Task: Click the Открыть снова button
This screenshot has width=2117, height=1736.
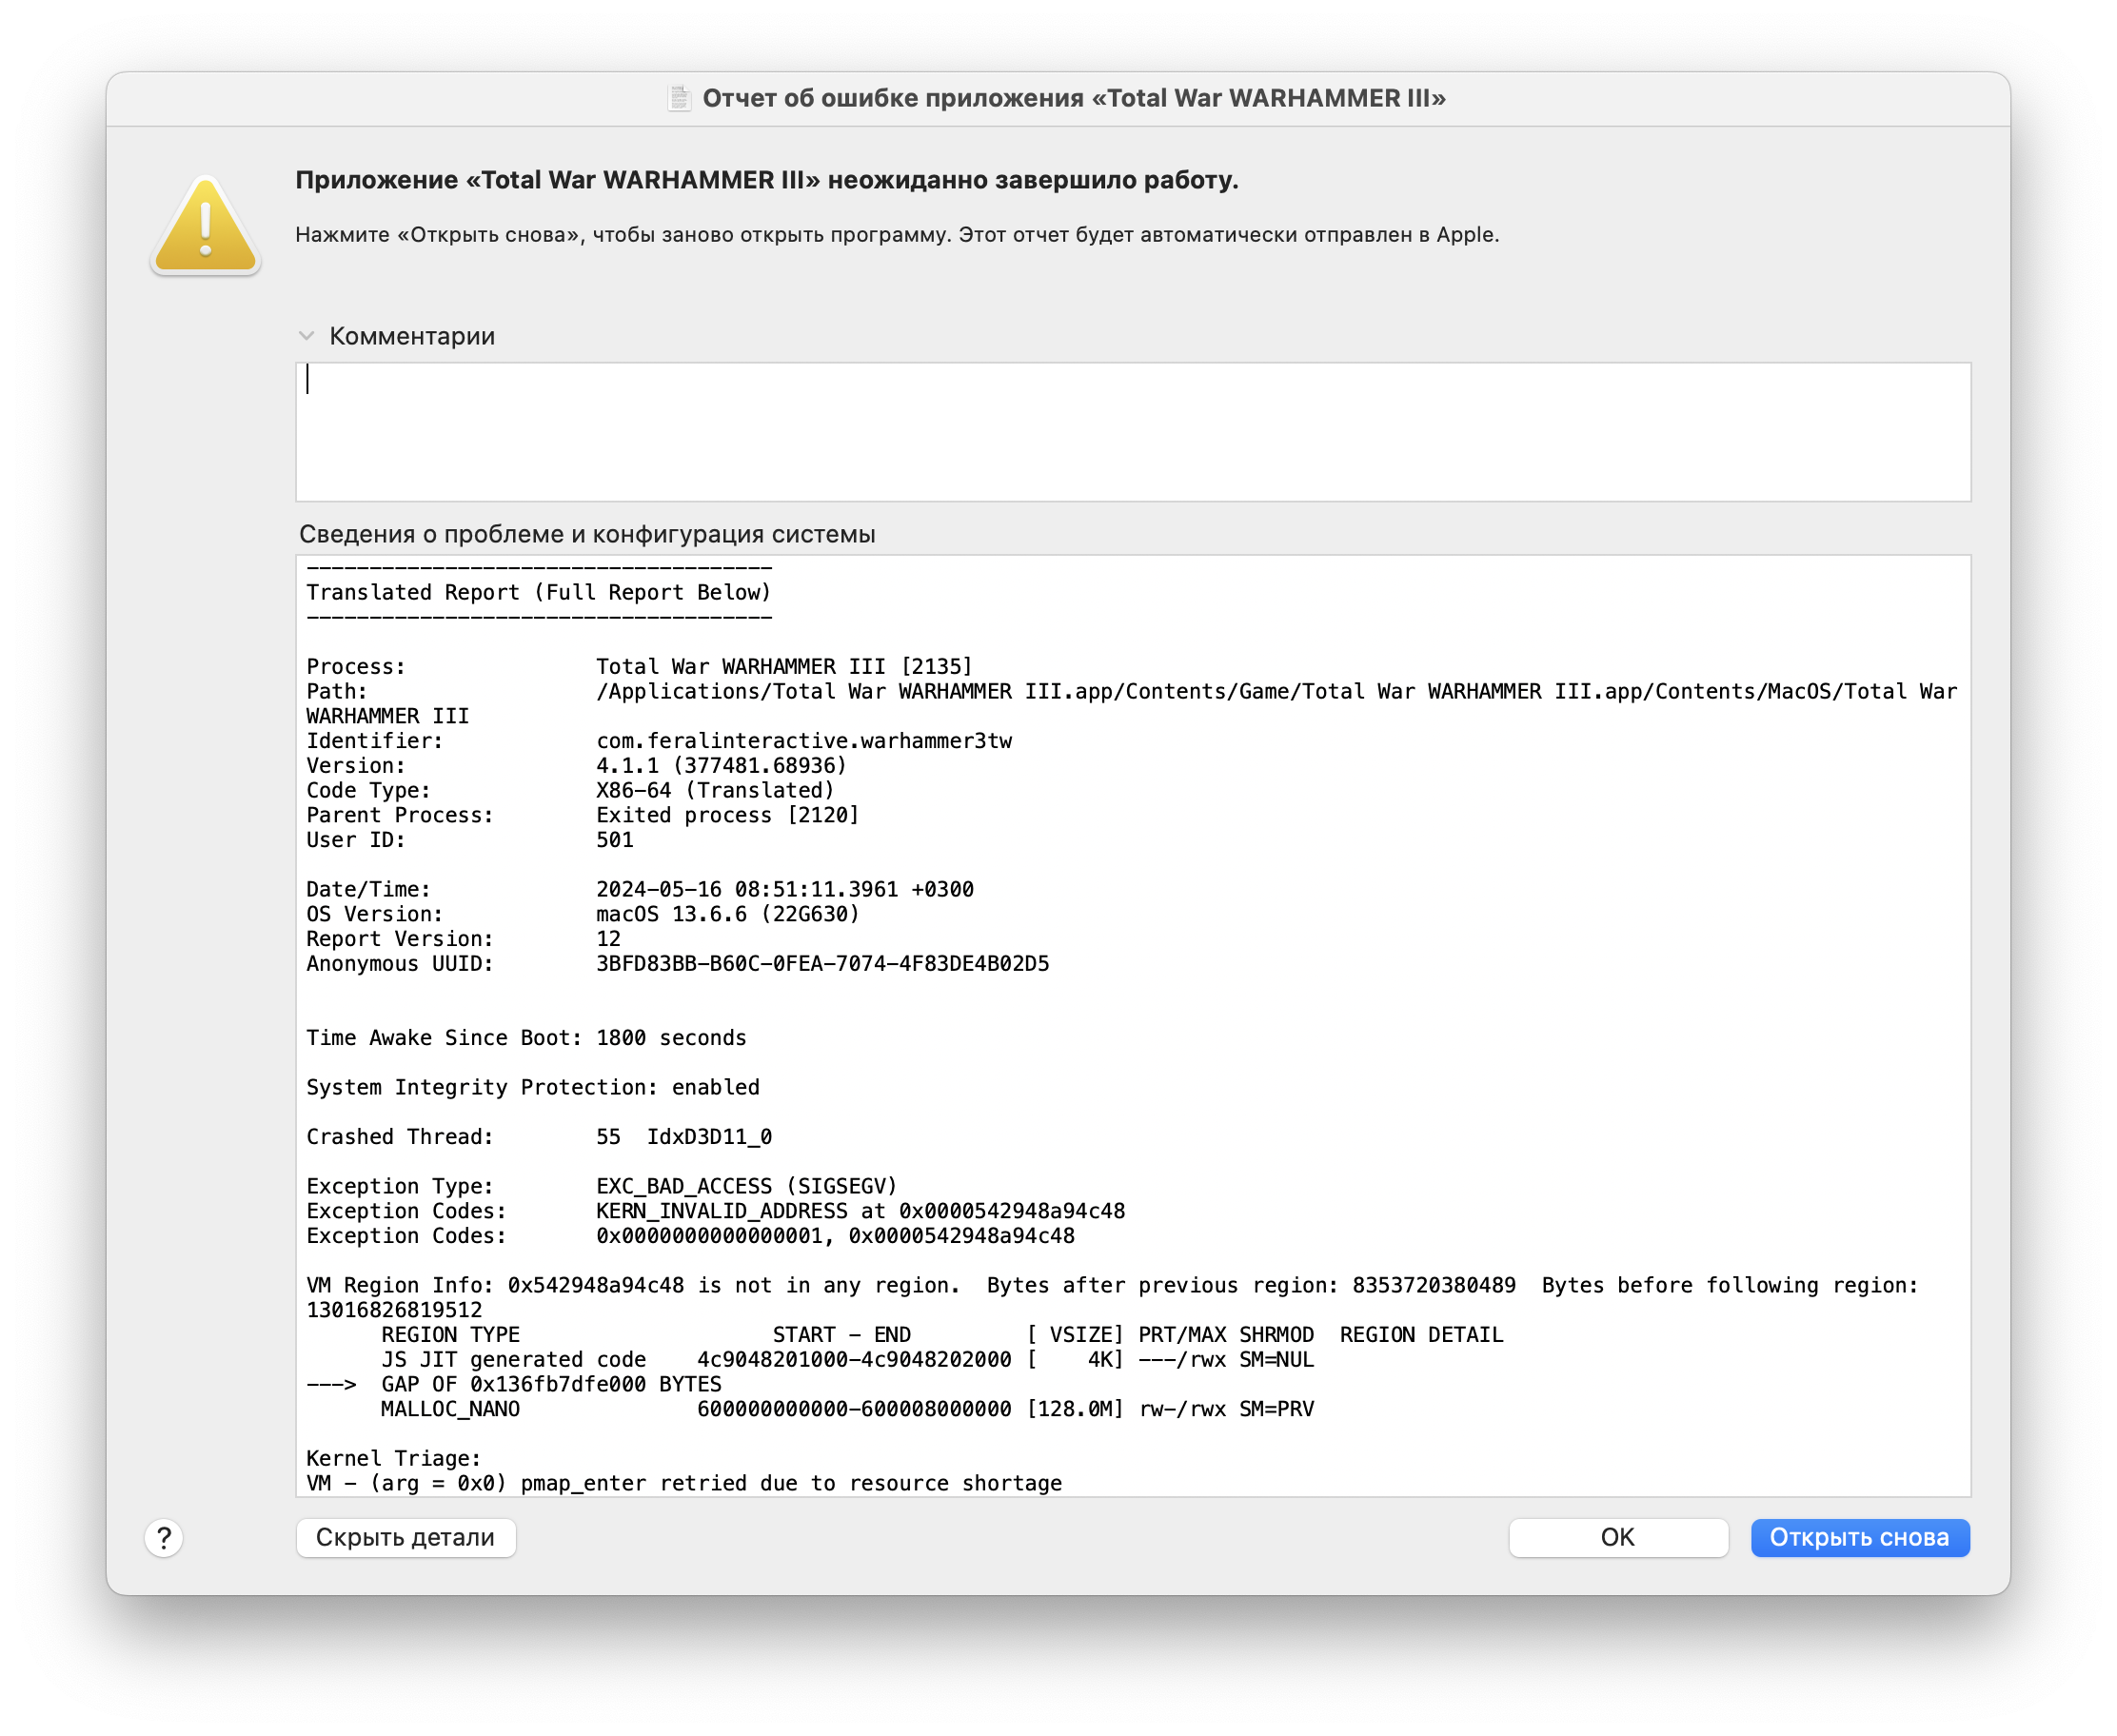Action: coord(1859,1537)
